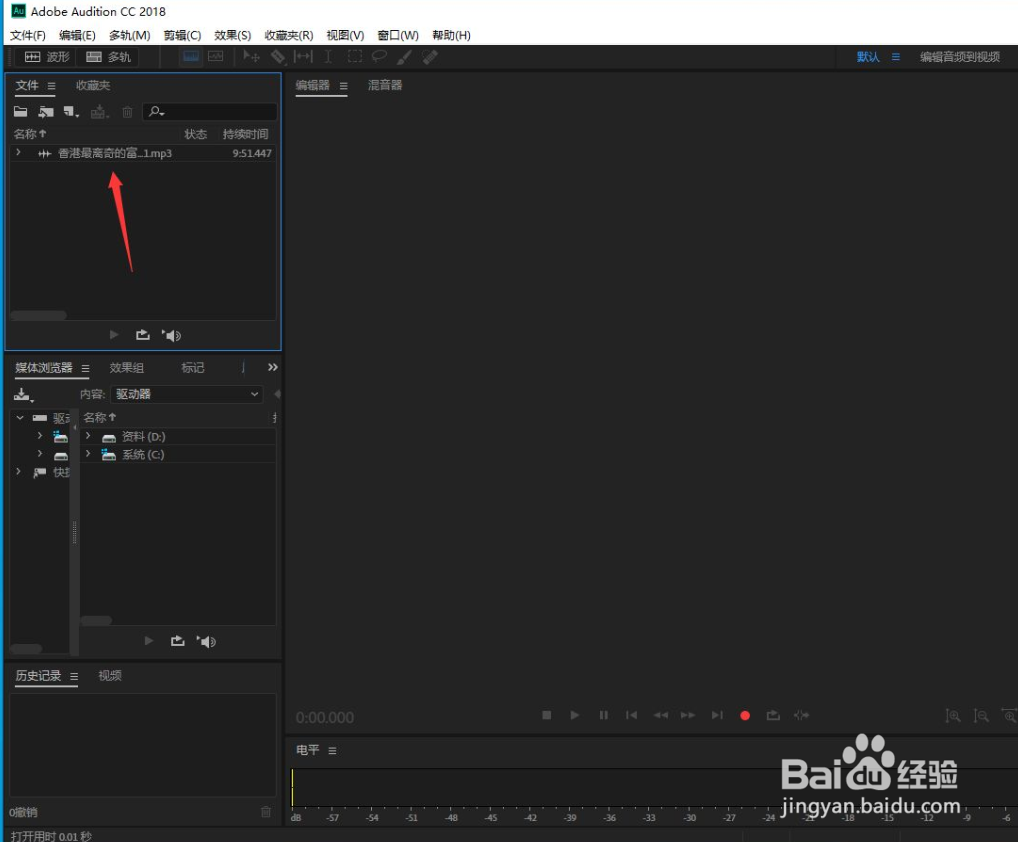Select the Marquee Selection tool
1018x842 pixels.
click(x=354, y=56)
